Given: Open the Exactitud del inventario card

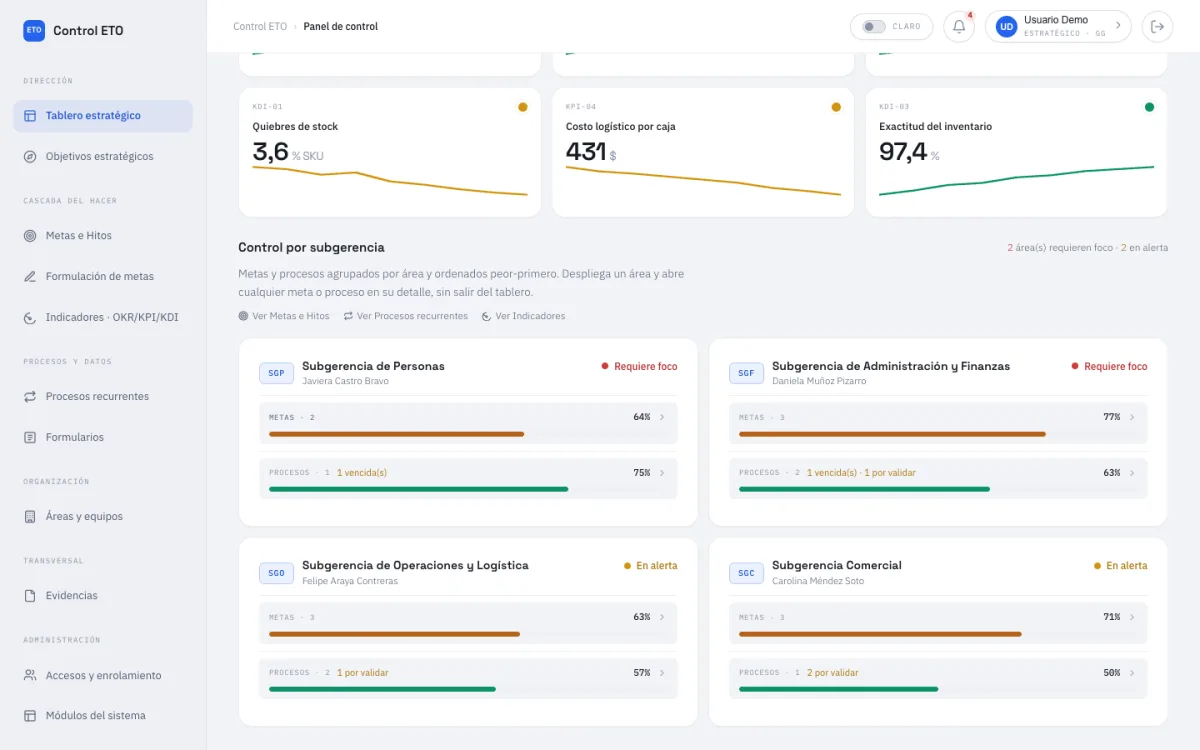Looking at the screenshot, I should point(1016,152).
